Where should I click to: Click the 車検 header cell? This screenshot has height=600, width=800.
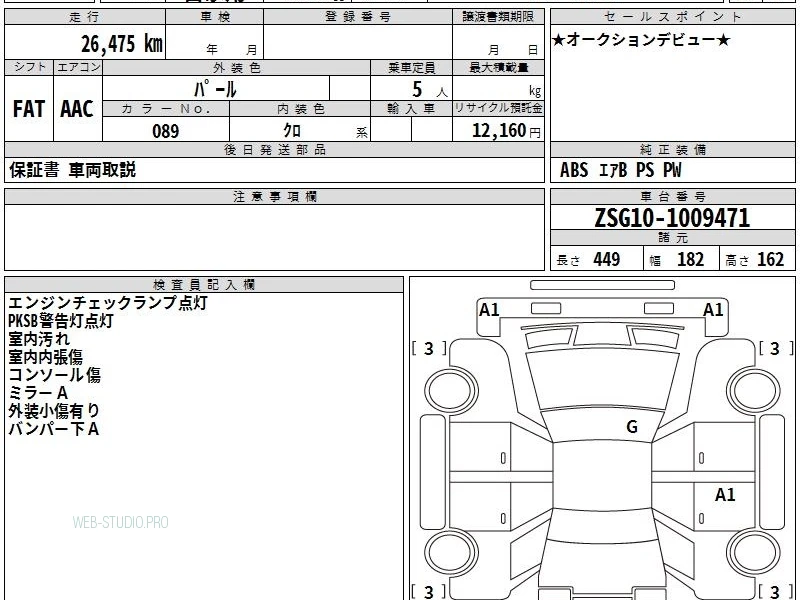pyautogui.click(x=215, y=17)
